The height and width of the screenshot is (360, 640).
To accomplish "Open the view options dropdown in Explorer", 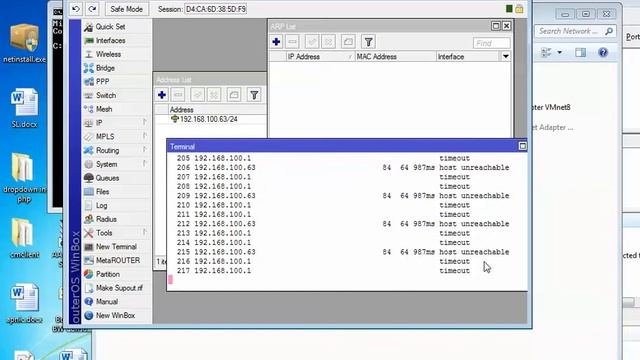I will [x=560, y=52].
